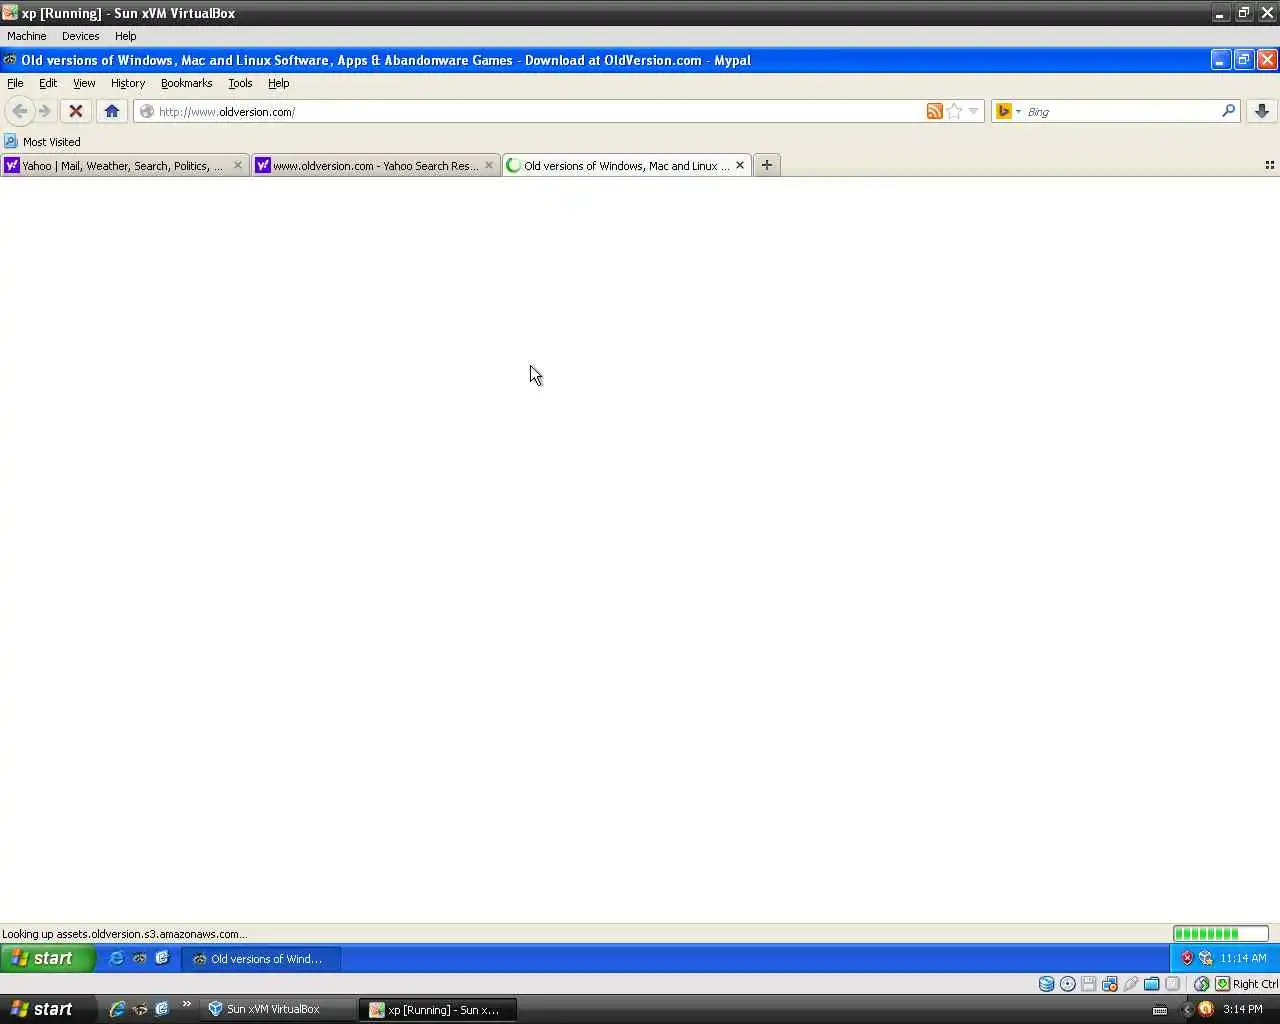Click VirtualBox CD/DVD status icon

point(1067,984)
